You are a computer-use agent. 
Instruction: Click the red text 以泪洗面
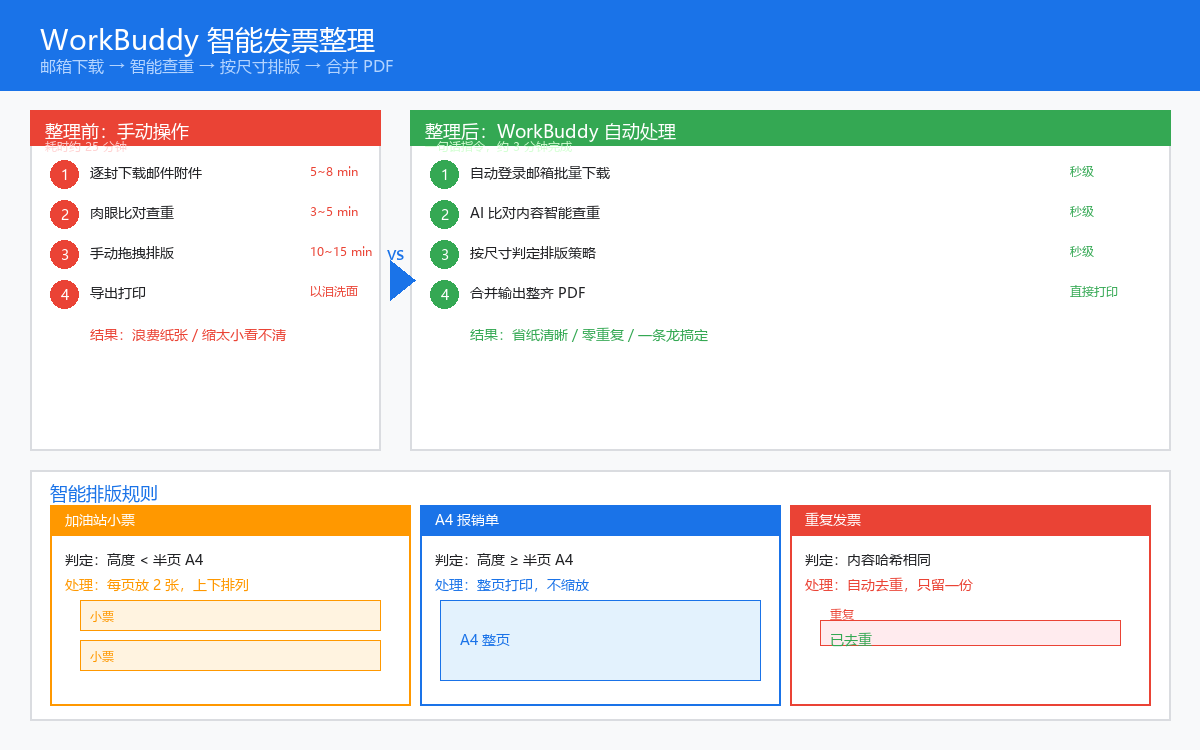[334, 292]
